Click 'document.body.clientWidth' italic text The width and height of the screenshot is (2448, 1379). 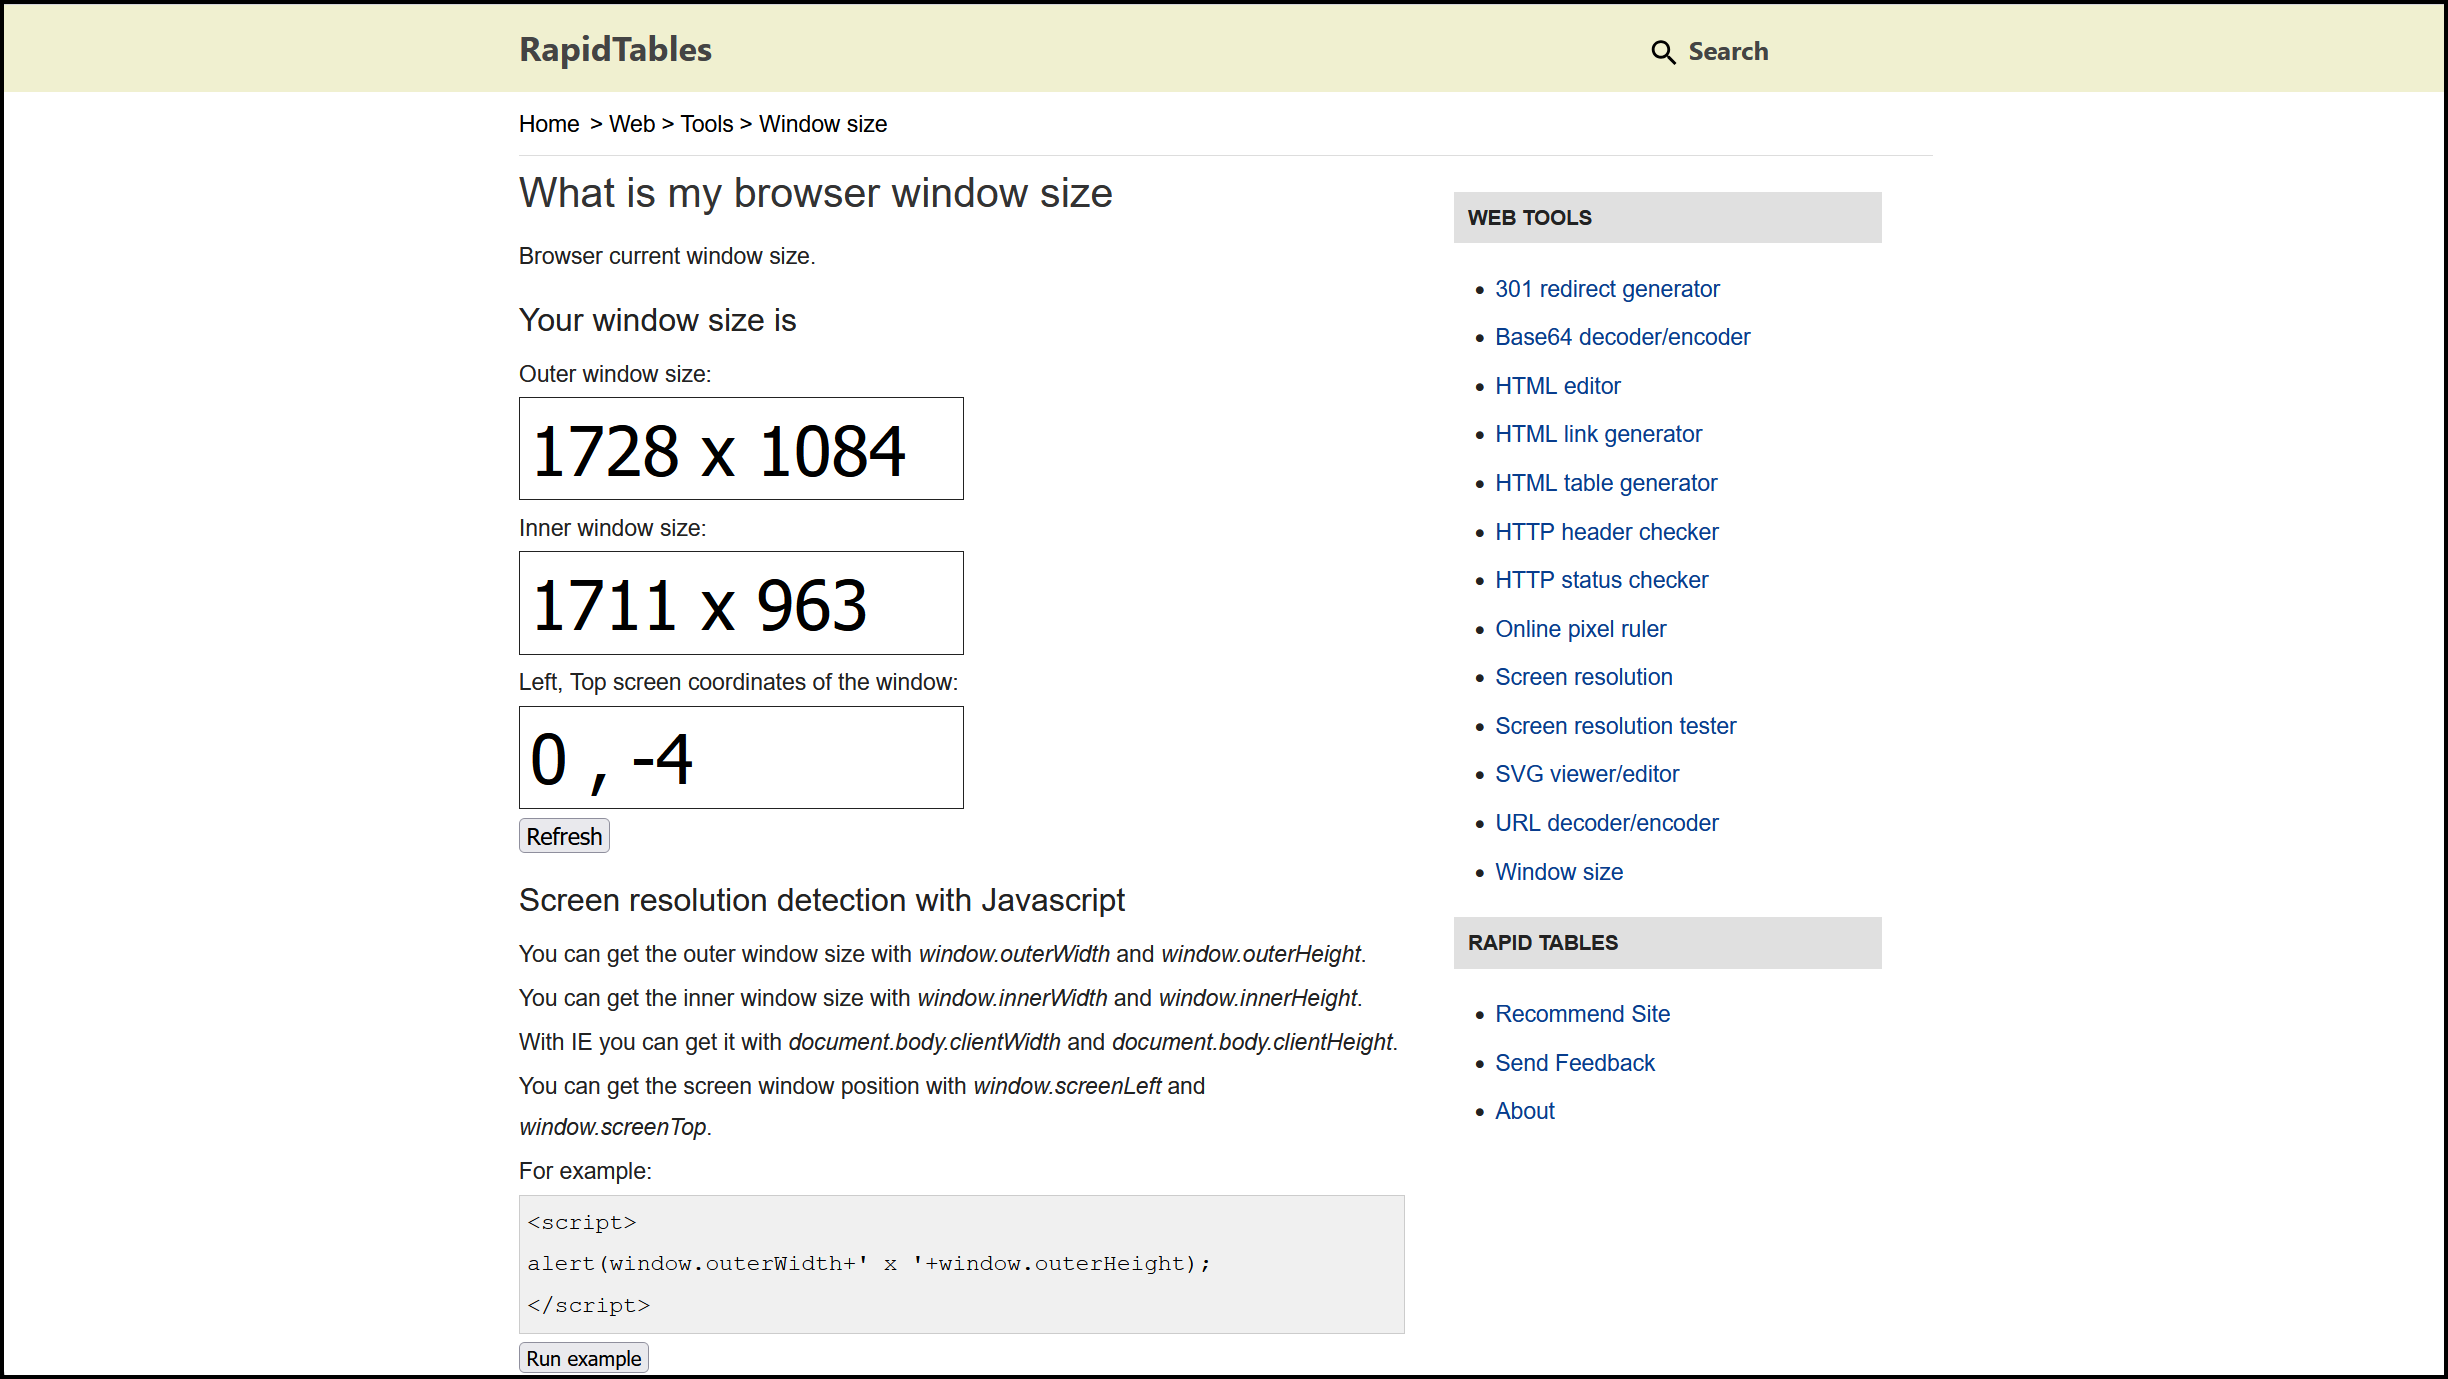(925, 1042)
